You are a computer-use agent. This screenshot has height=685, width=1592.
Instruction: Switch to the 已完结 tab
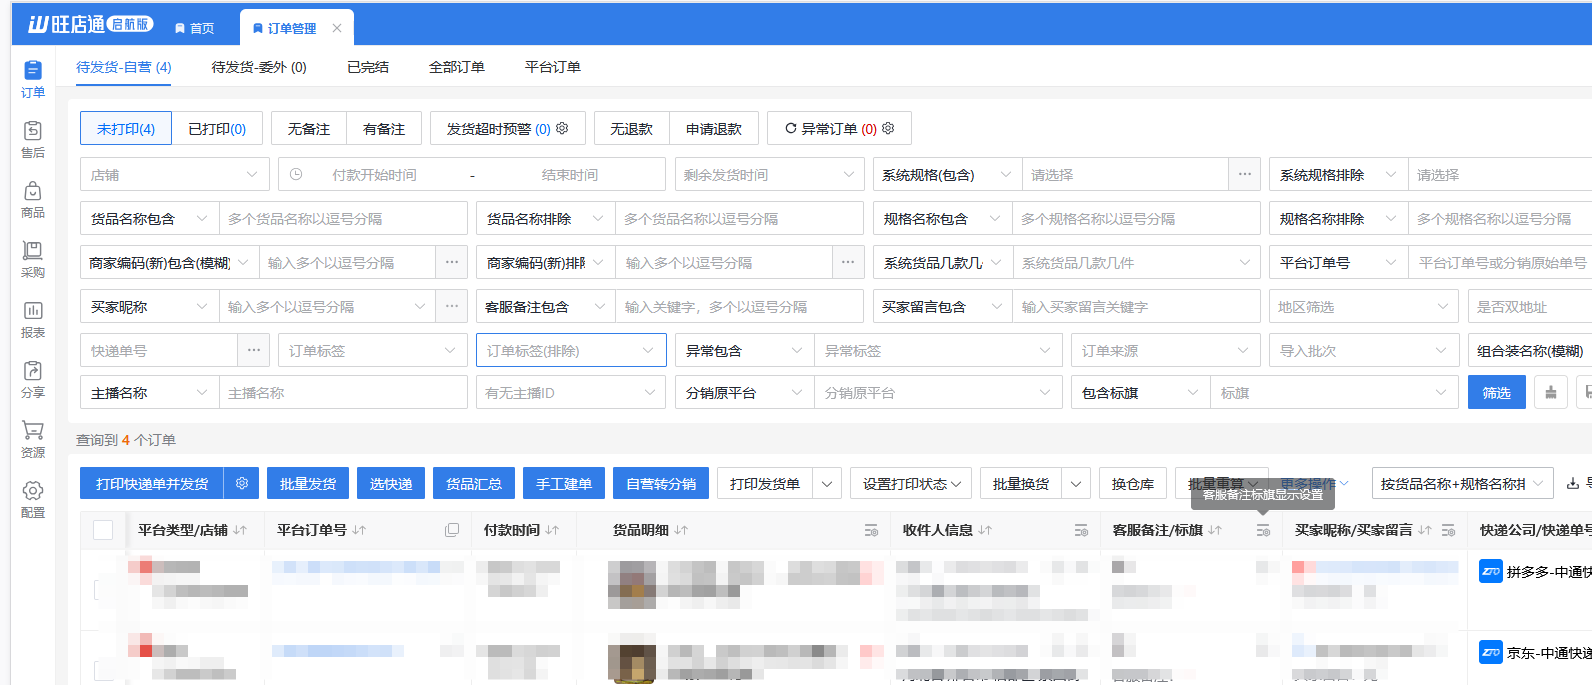pos(368,67)
